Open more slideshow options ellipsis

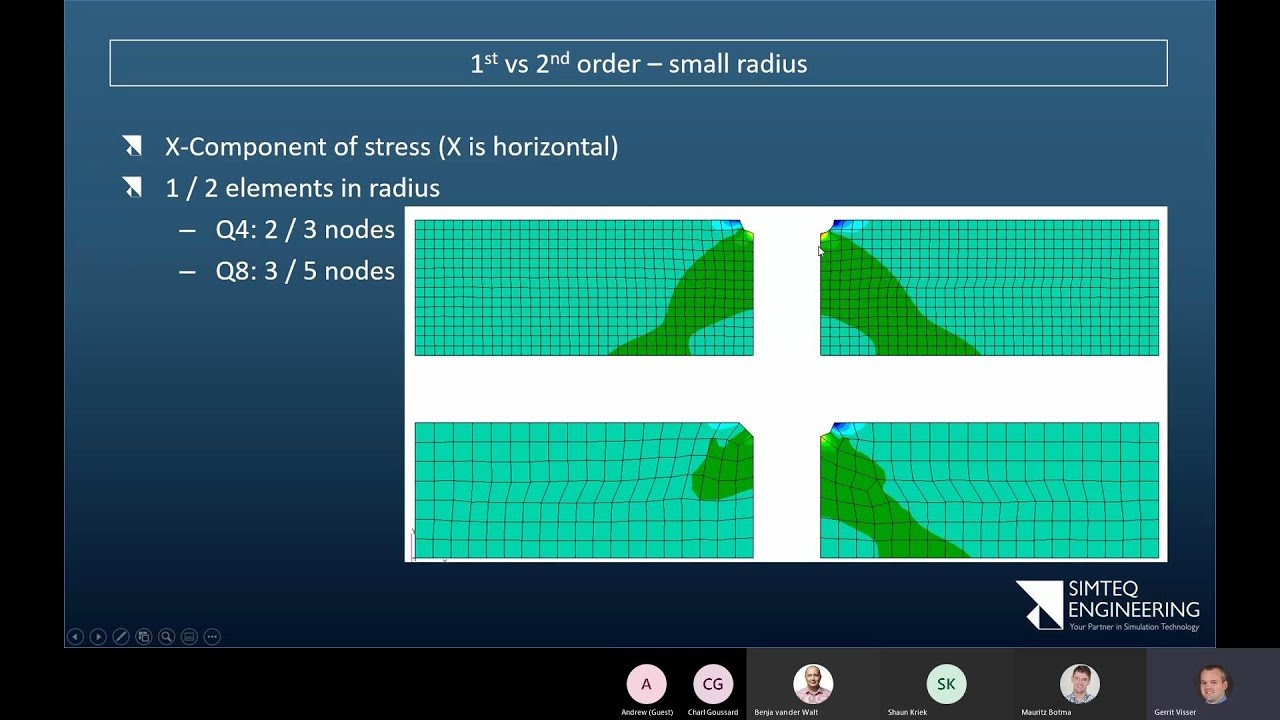coord(212,636)
